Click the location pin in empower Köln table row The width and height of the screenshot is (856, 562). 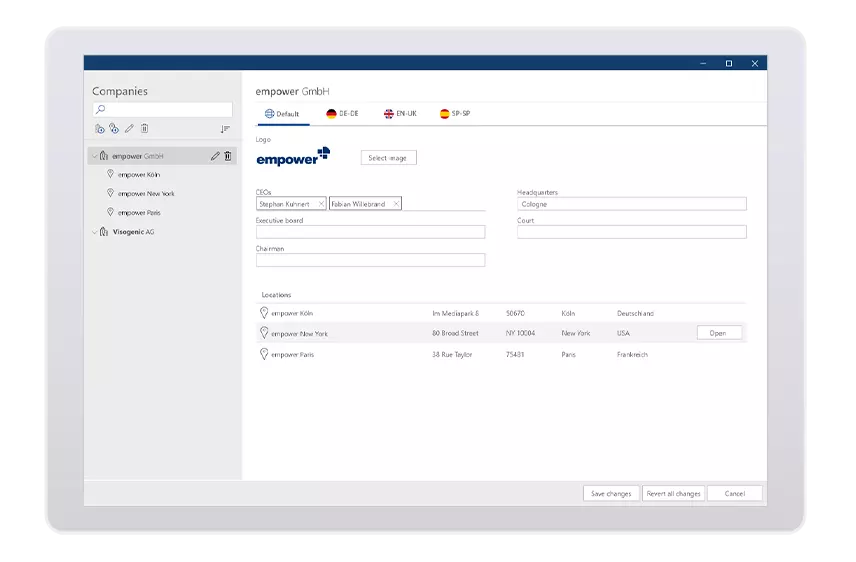coord(264,313)
